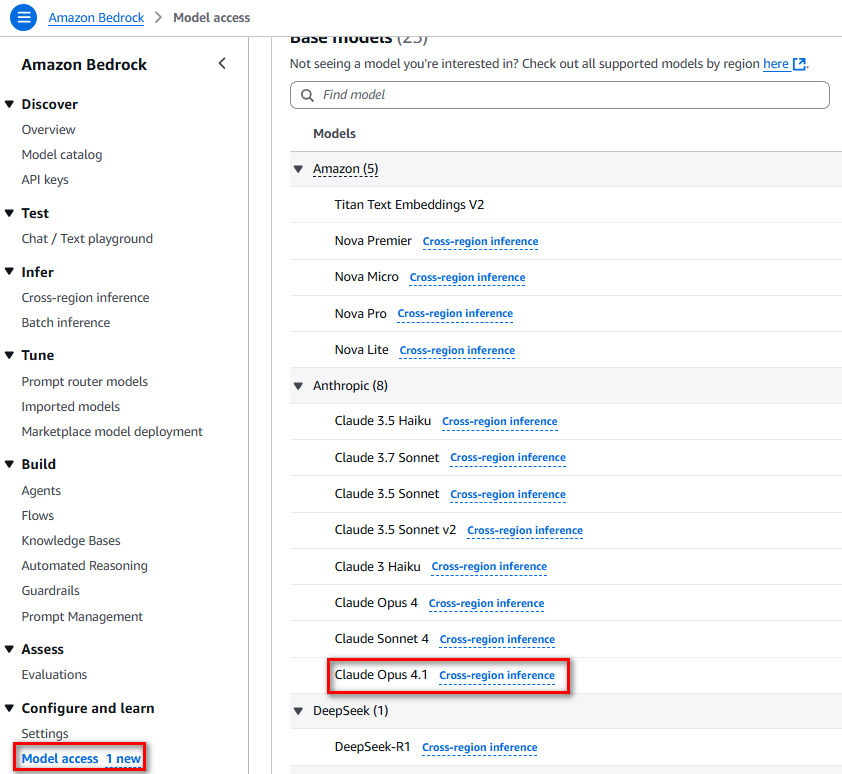Viewport: 842px width, 774px height.
Task: Collapse the Anthropic (8) model group
Action: (x=299, y=386)
